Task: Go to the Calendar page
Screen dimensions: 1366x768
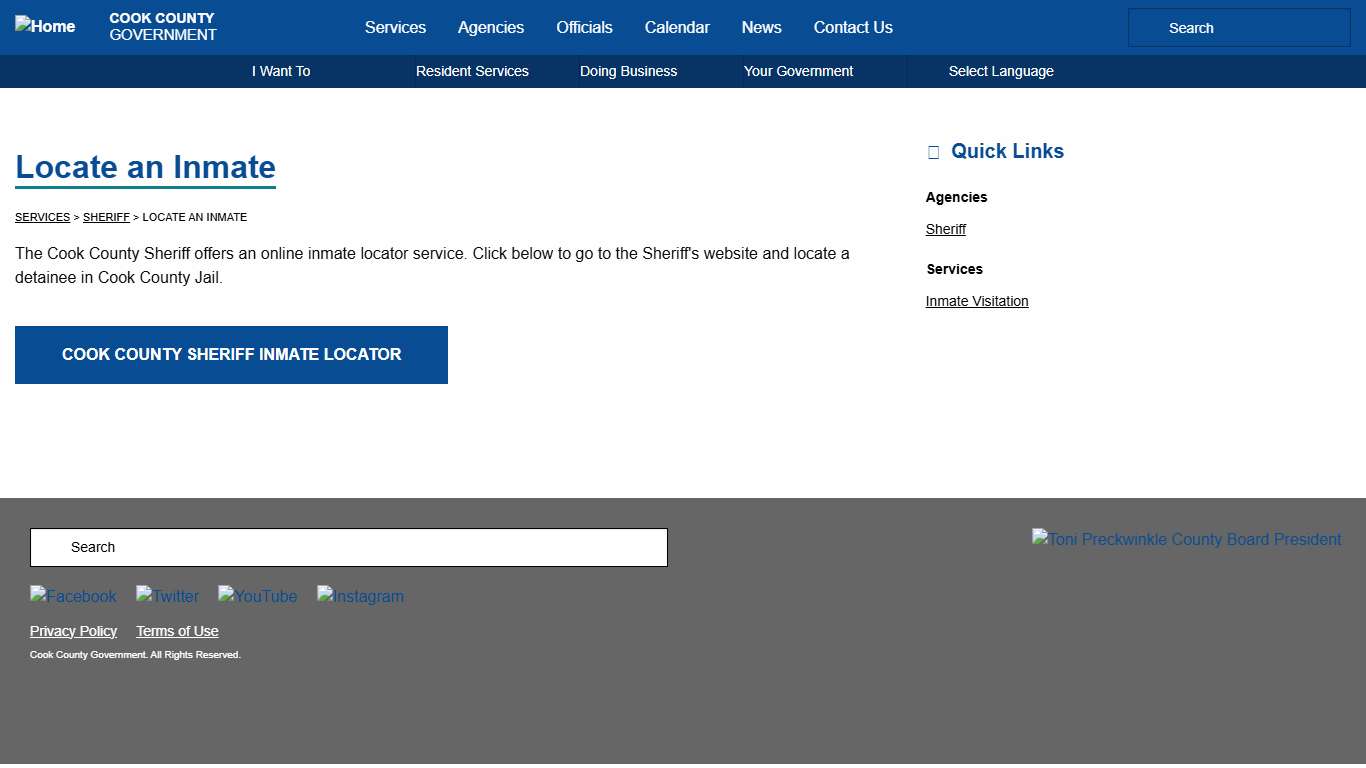Action: pos(677,27)
